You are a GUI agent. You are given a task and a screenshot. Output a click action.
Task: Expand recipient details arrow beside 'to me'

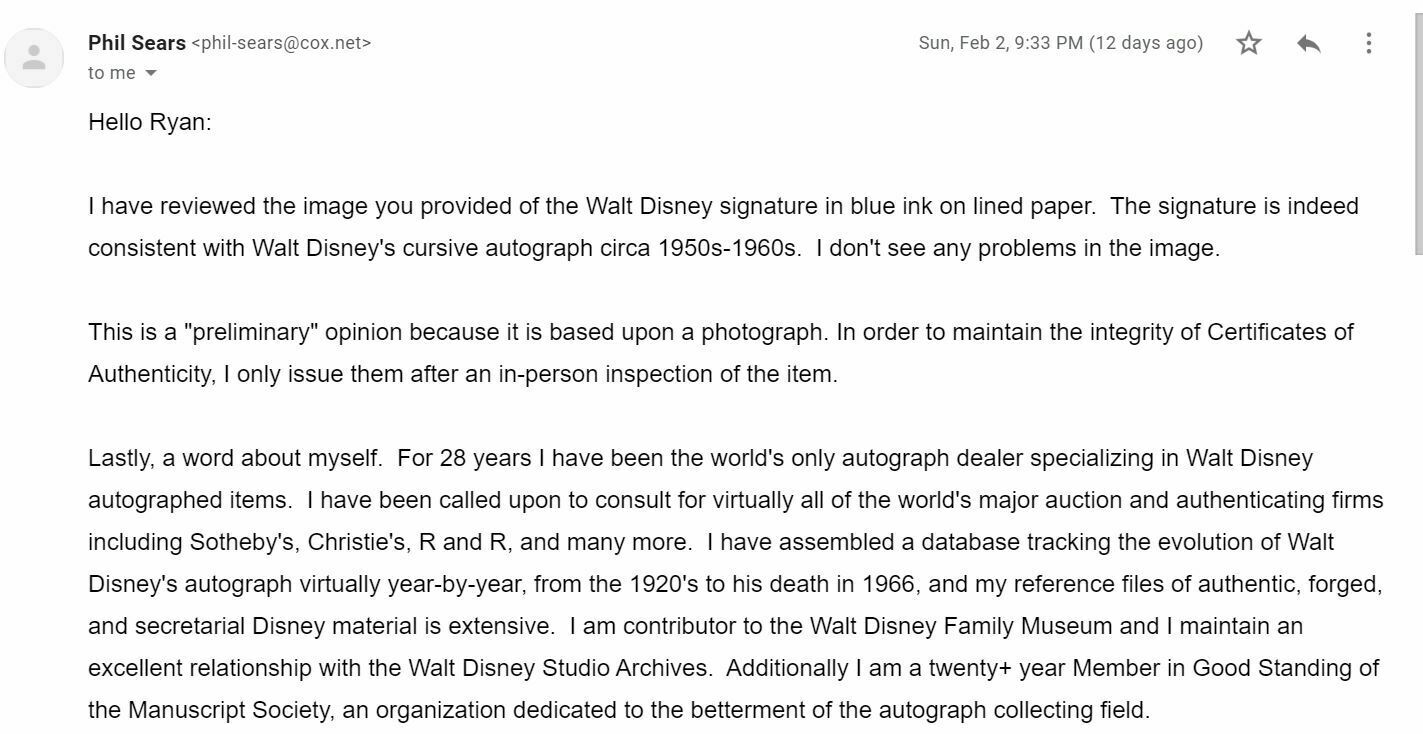point(151,73)
